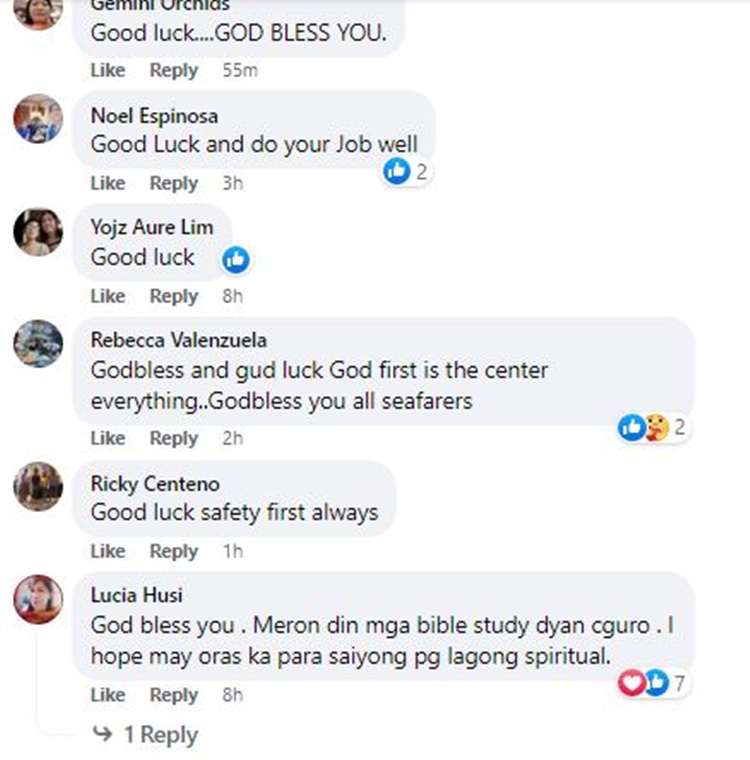Reply to the Gemini Orchids comment
Screen dimensions: 750x760
[x=173, y=70]
